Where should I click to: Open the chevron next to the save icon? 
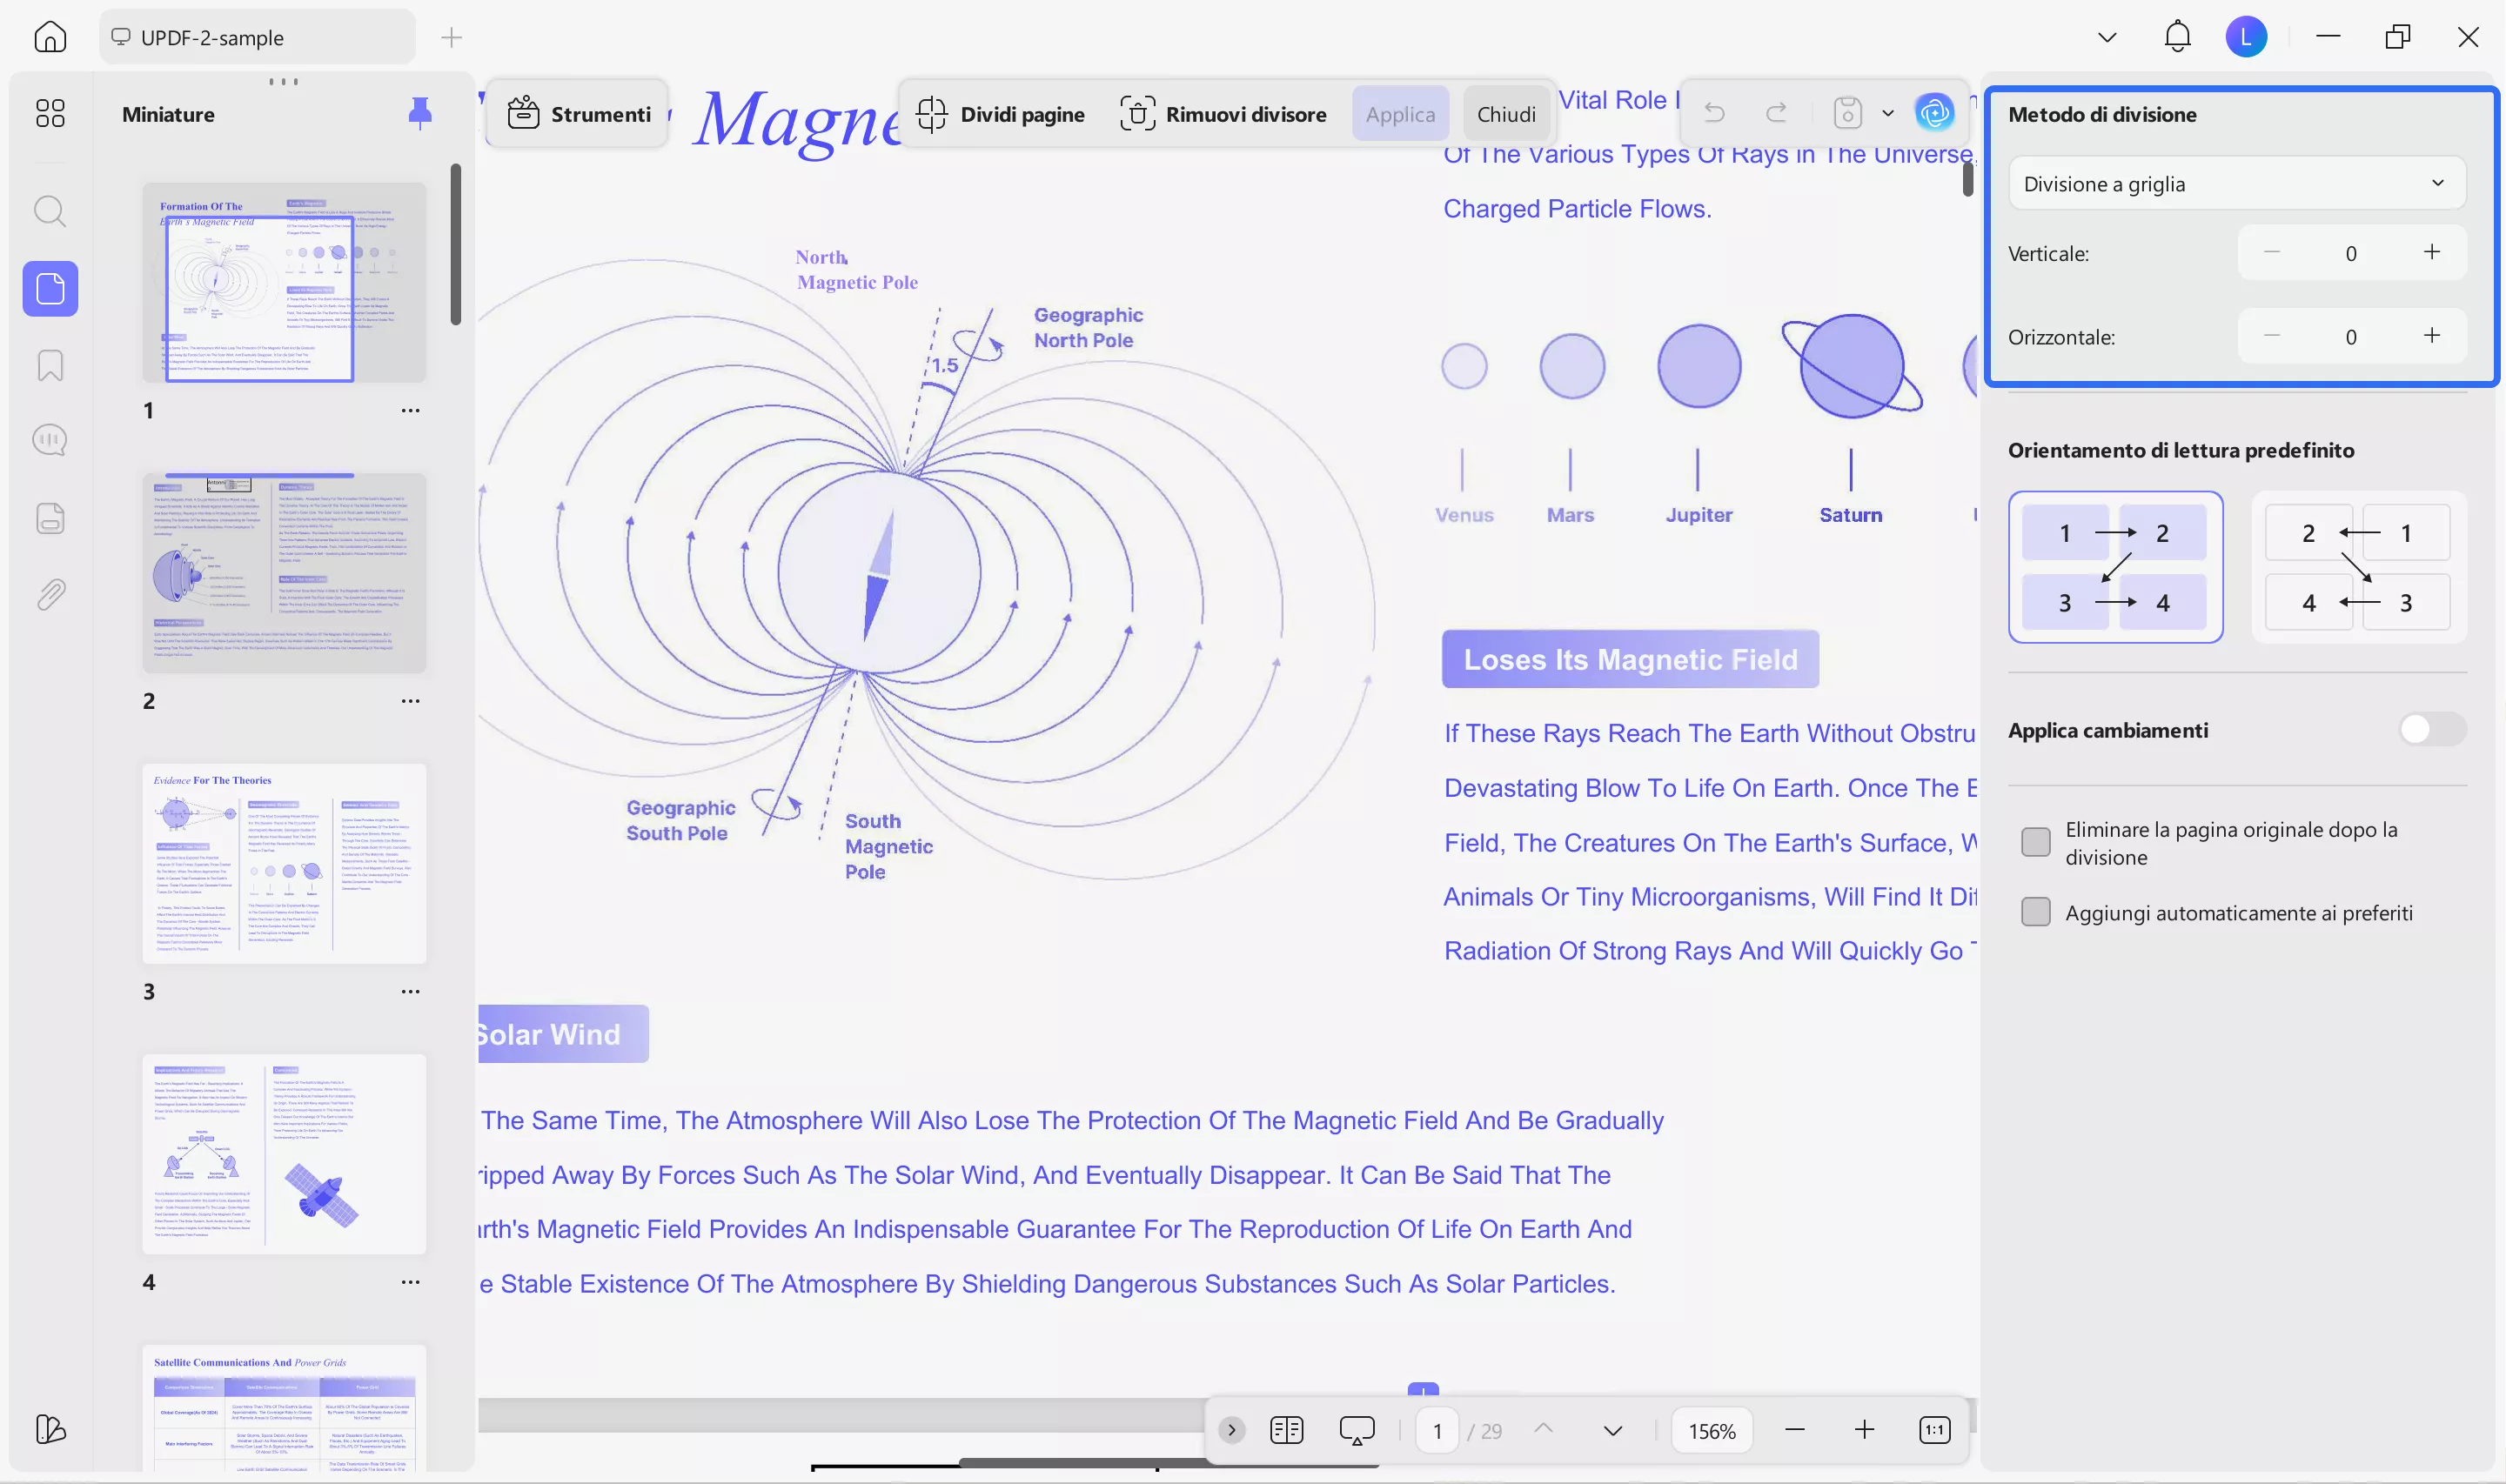coord(1888,113)
